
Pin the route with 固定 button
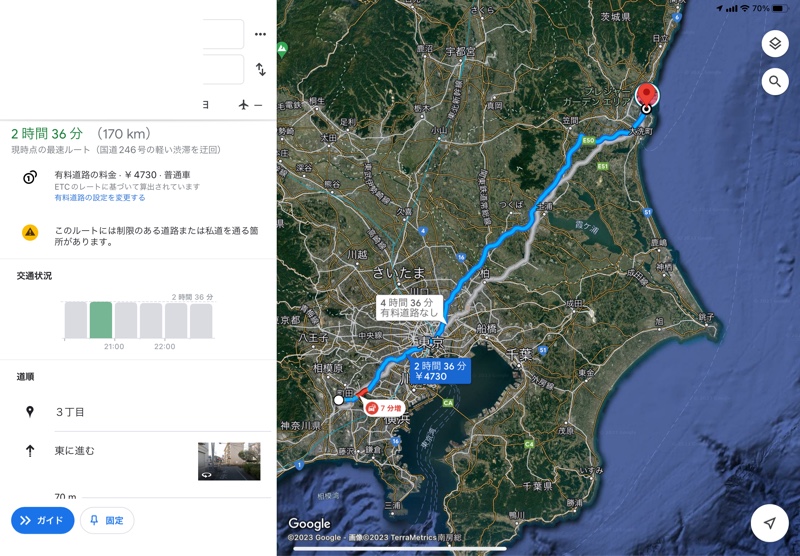point(107,520)
